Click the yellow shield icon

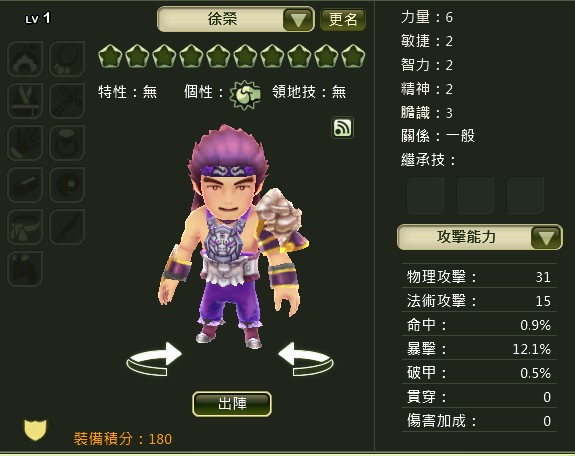click(35, 430)
